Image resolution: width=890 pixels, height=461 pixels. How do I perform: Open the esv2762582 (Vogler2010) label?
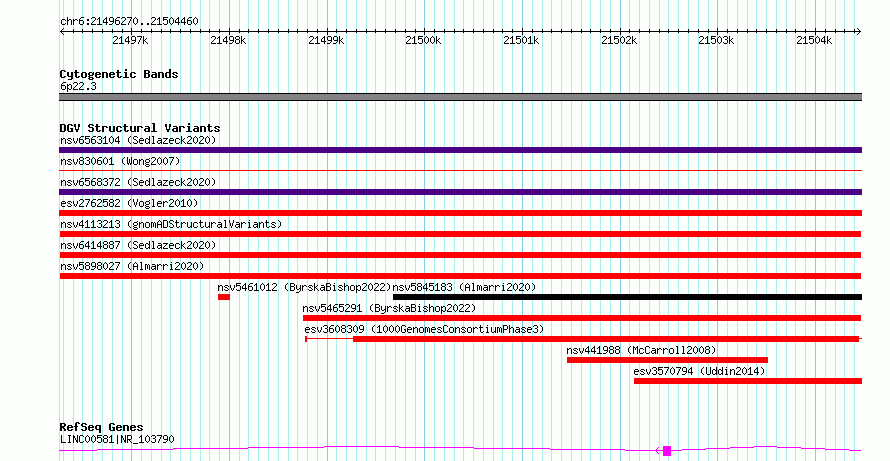pos(129,203)
